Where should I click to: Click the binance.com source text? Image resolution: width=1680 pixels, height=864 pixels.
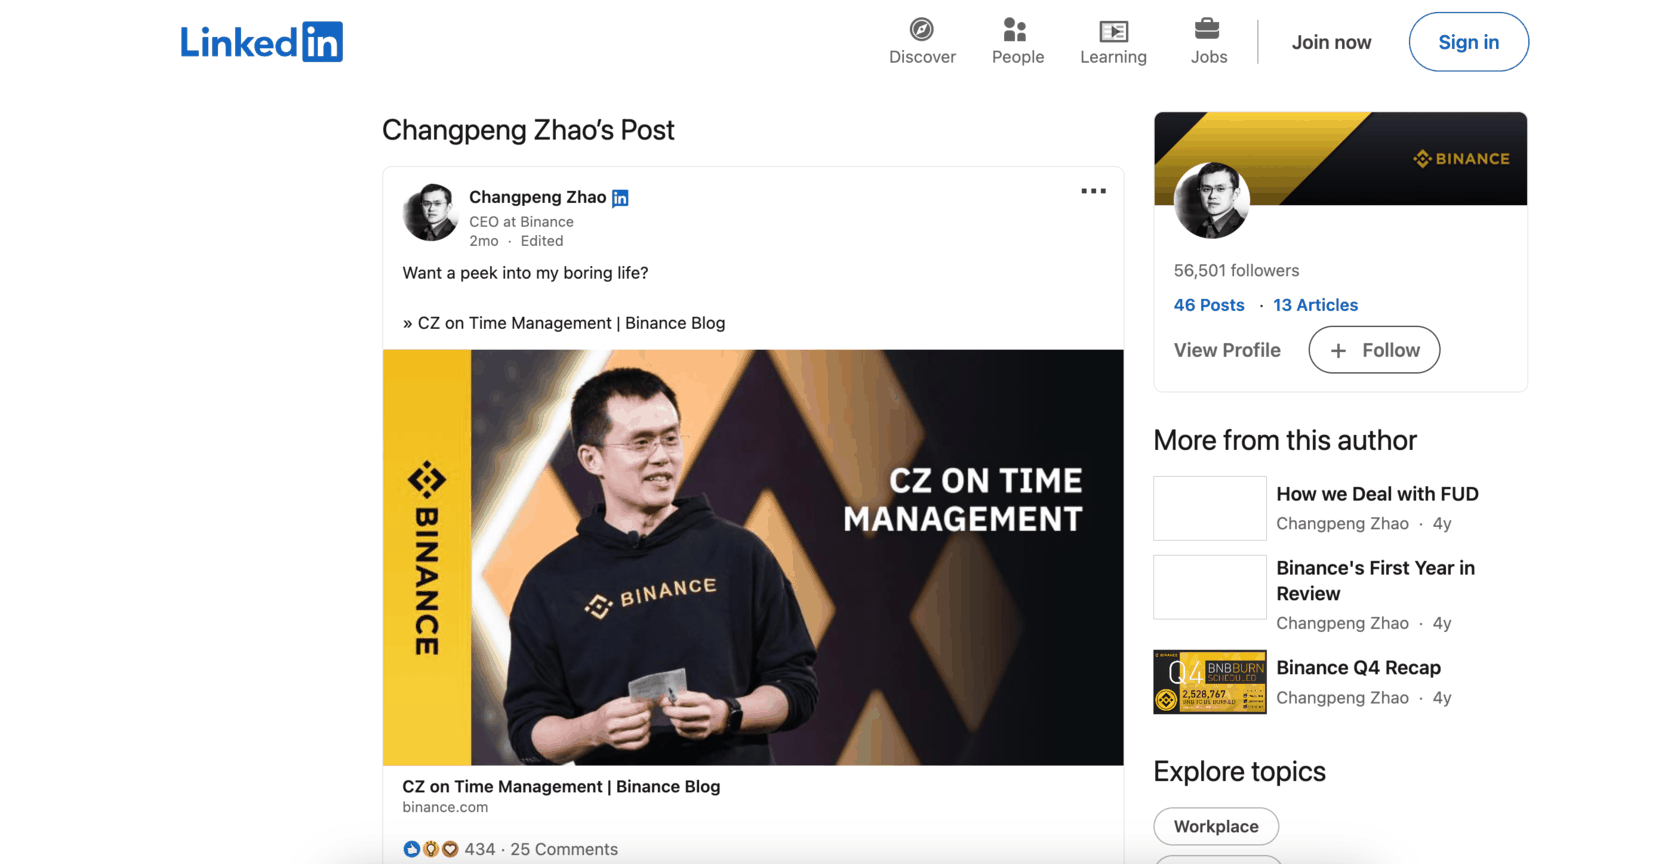(445, 807)
